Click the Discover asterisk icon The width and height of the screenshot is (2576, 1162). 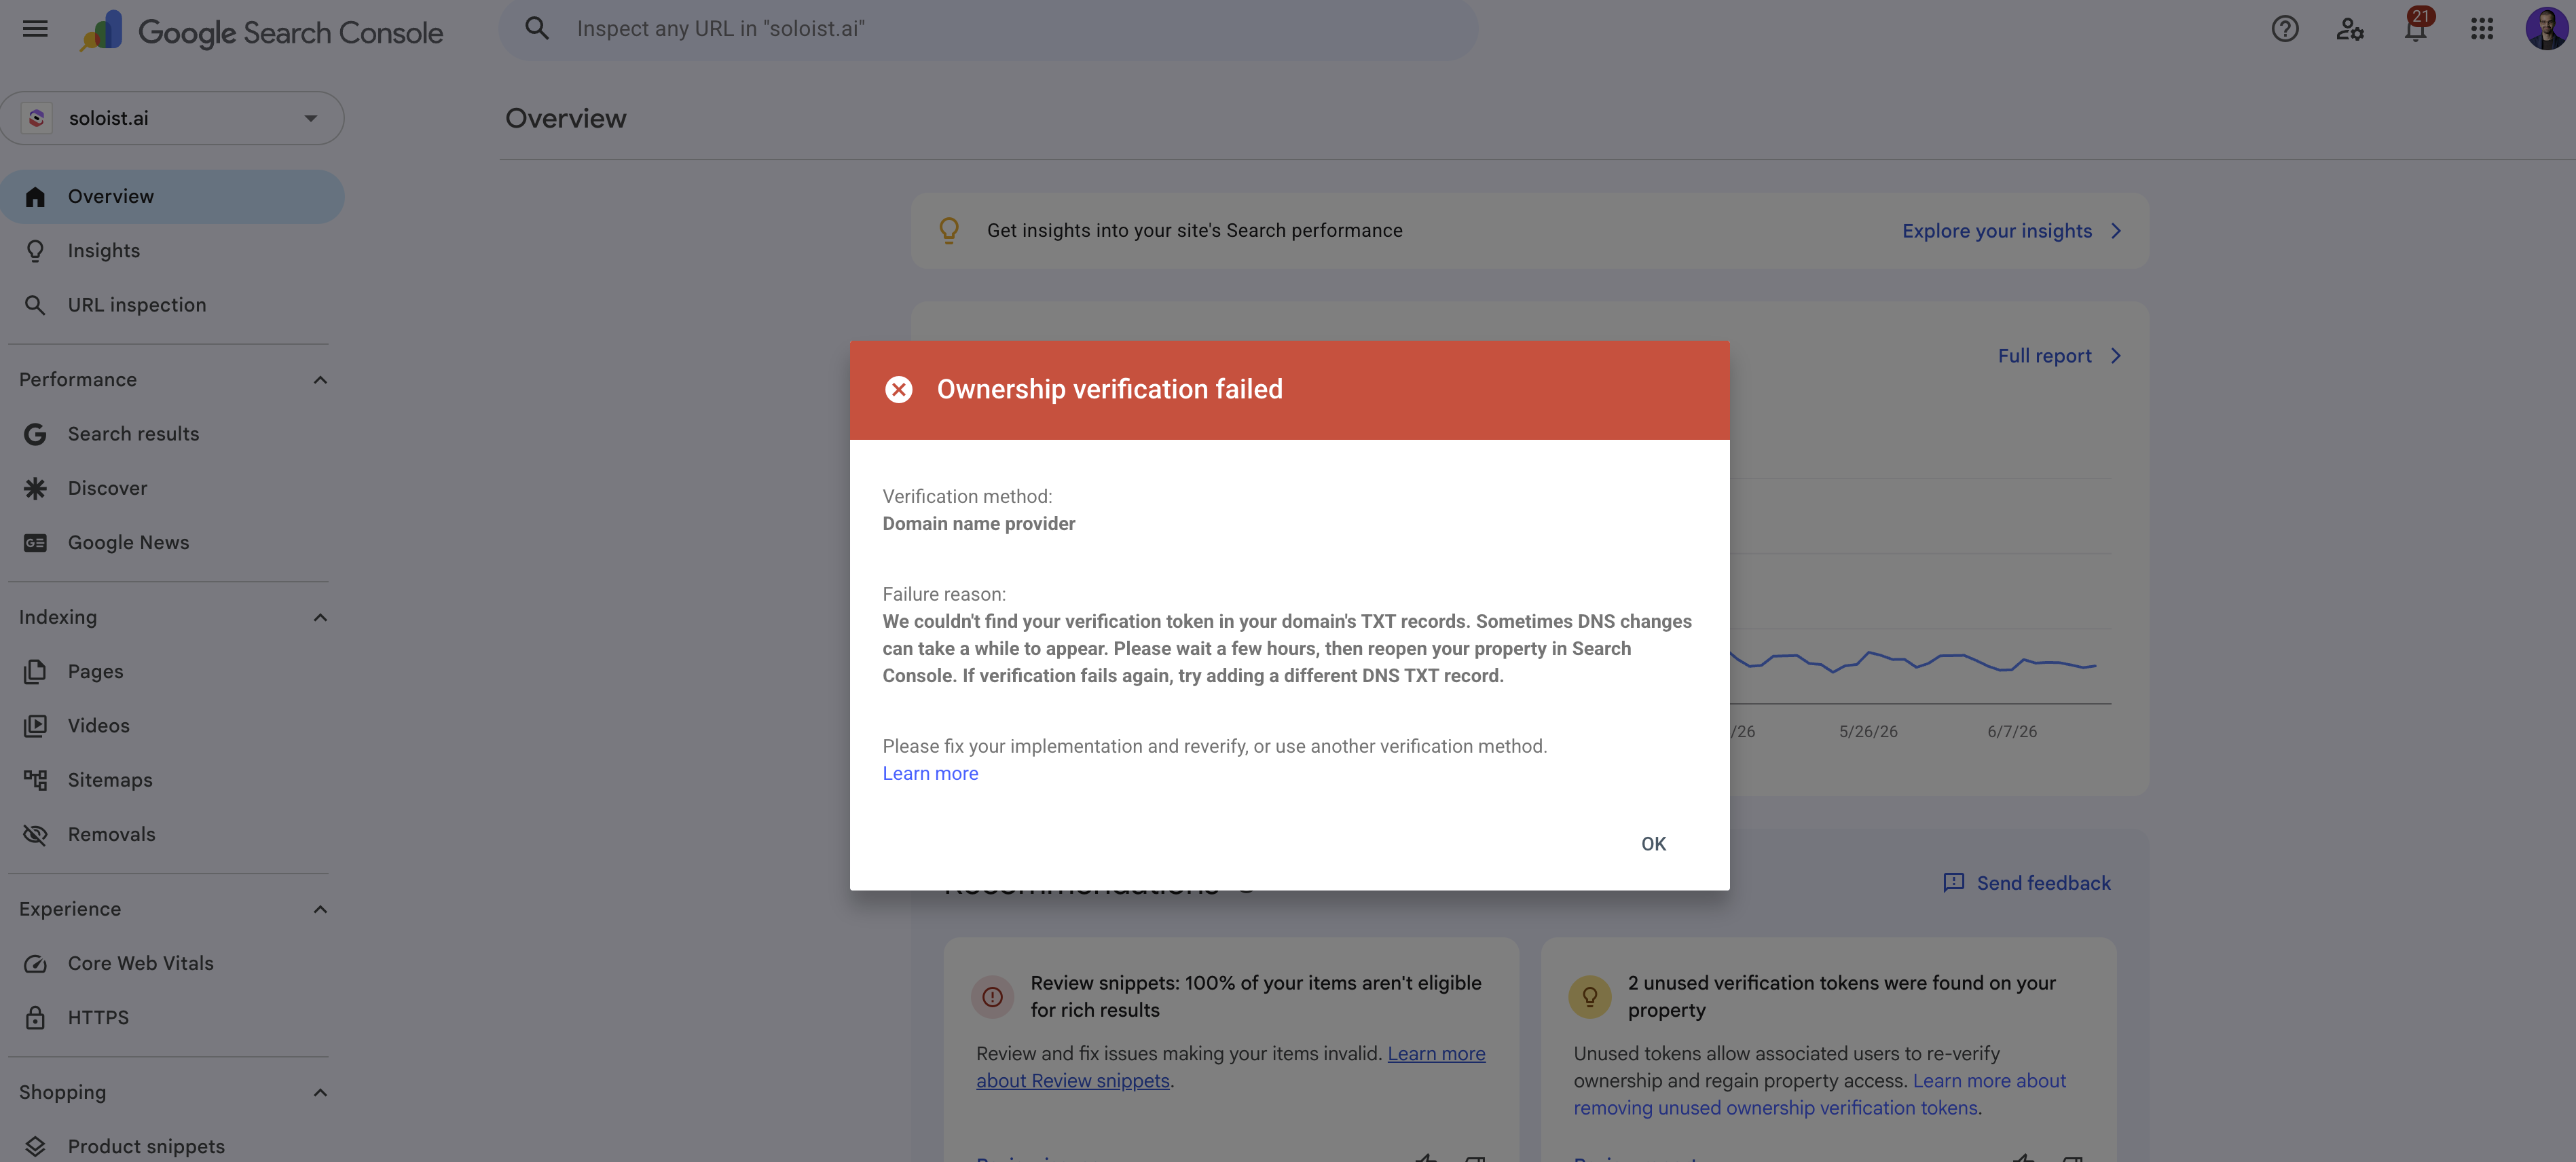click(x=35, y=488)
